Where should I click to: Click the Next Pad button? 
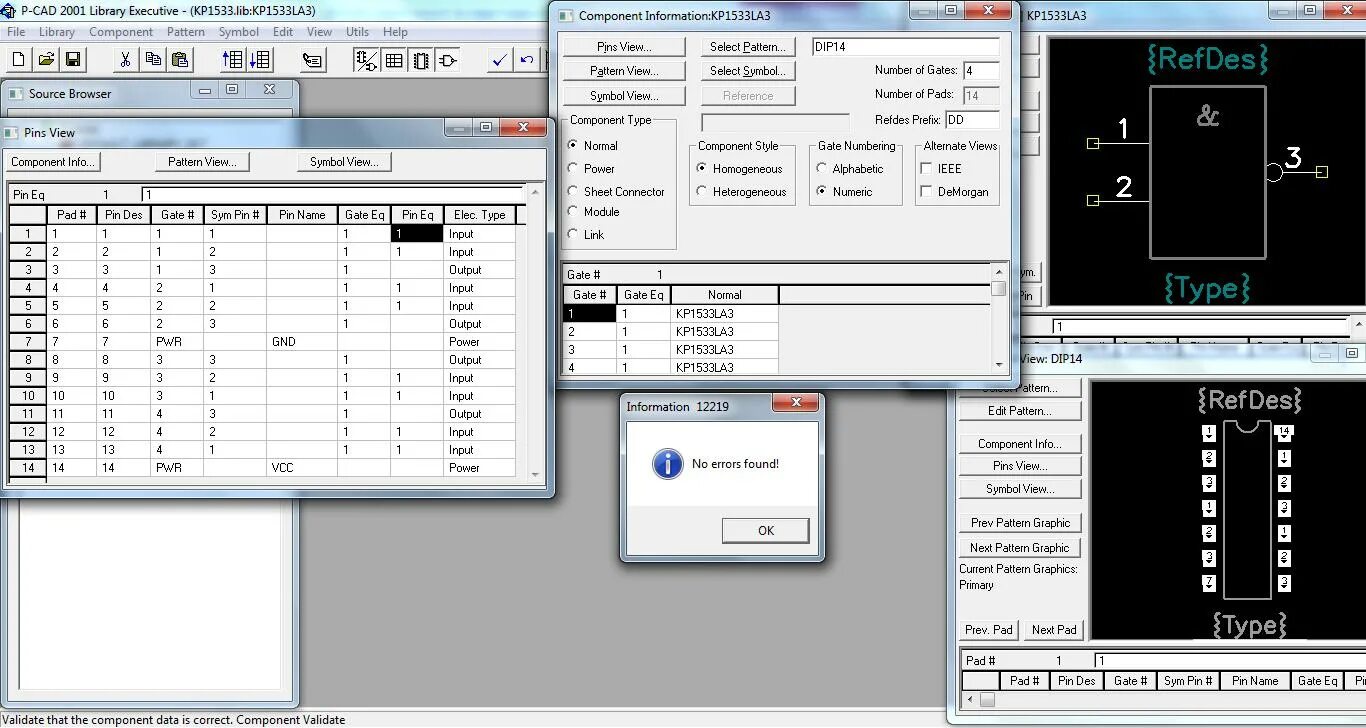coord(1053,630)
